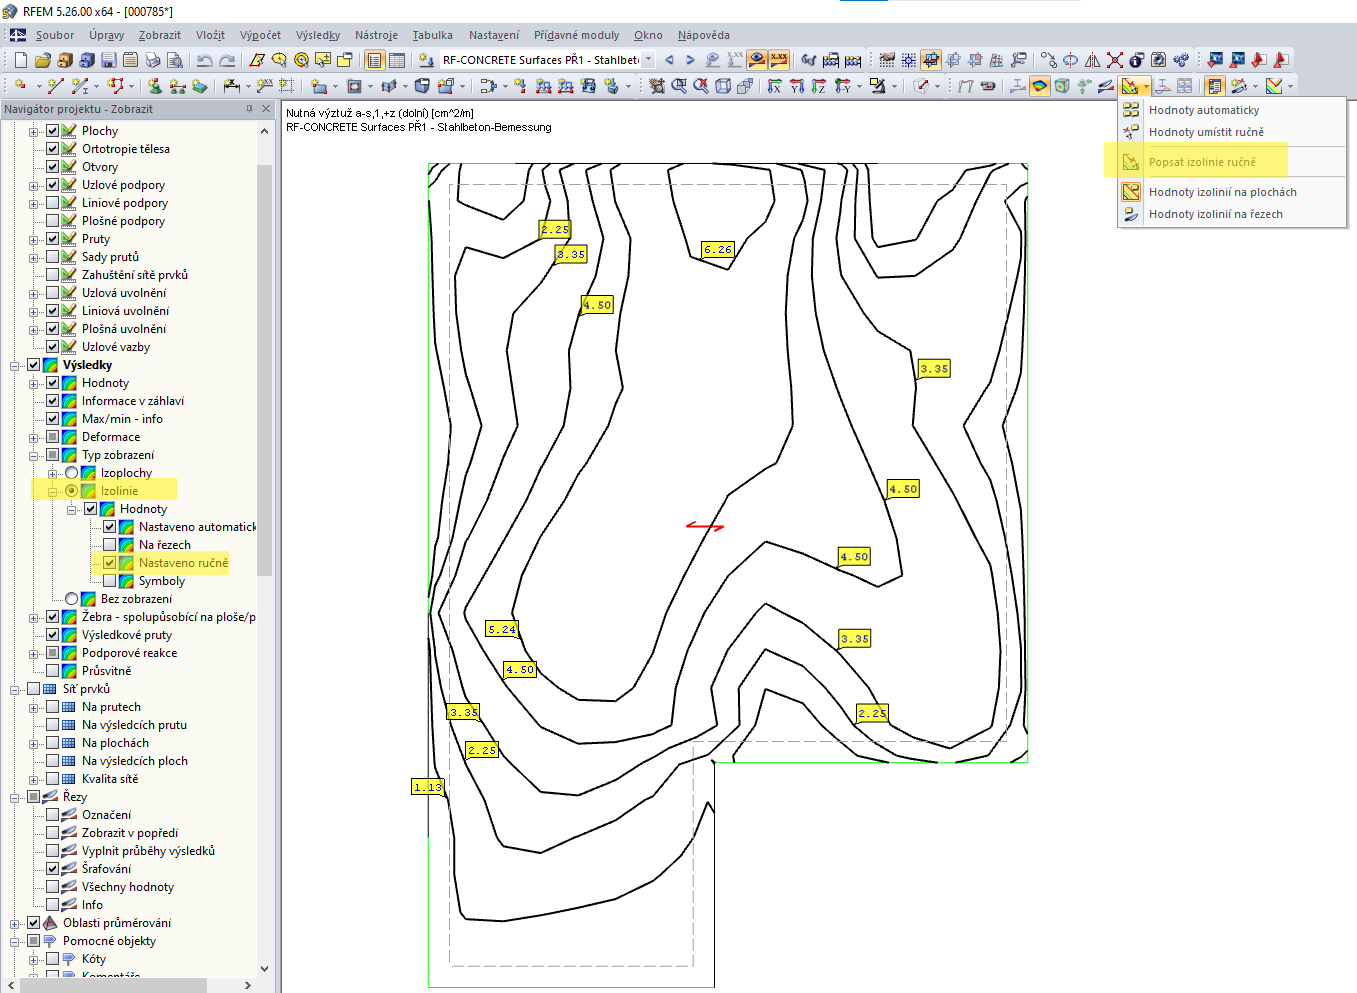The image size is (1357, 993).
Task: Click the zoom window magnifier icon
Action: [679, 86]
